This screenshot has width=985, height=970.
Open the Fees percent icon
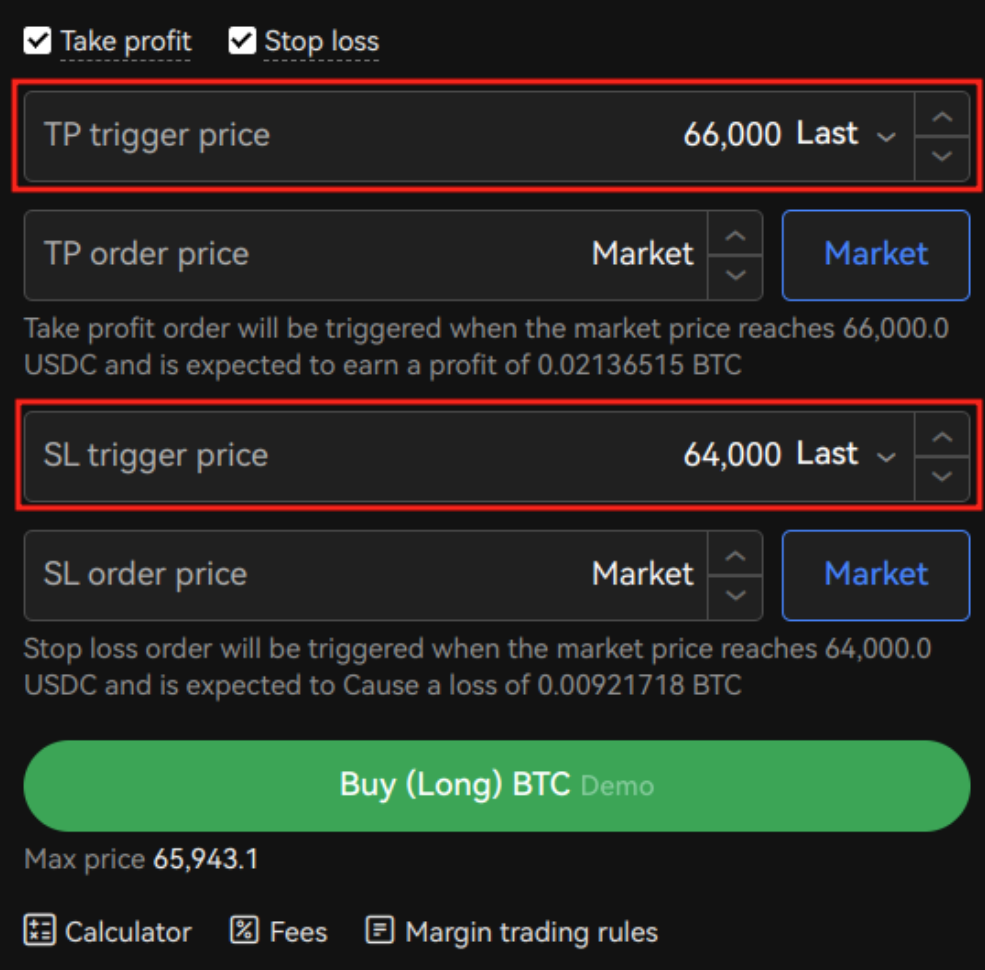pos(244,930)
